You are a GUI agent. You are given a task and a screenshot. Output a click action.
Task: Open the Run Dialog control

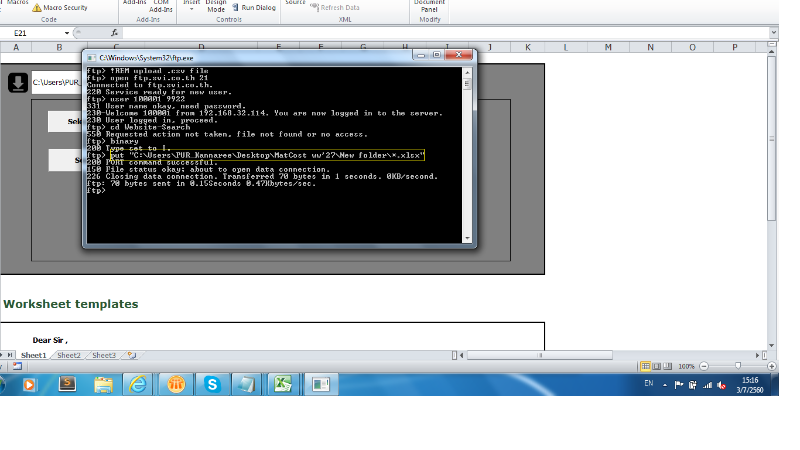point(253,7)
